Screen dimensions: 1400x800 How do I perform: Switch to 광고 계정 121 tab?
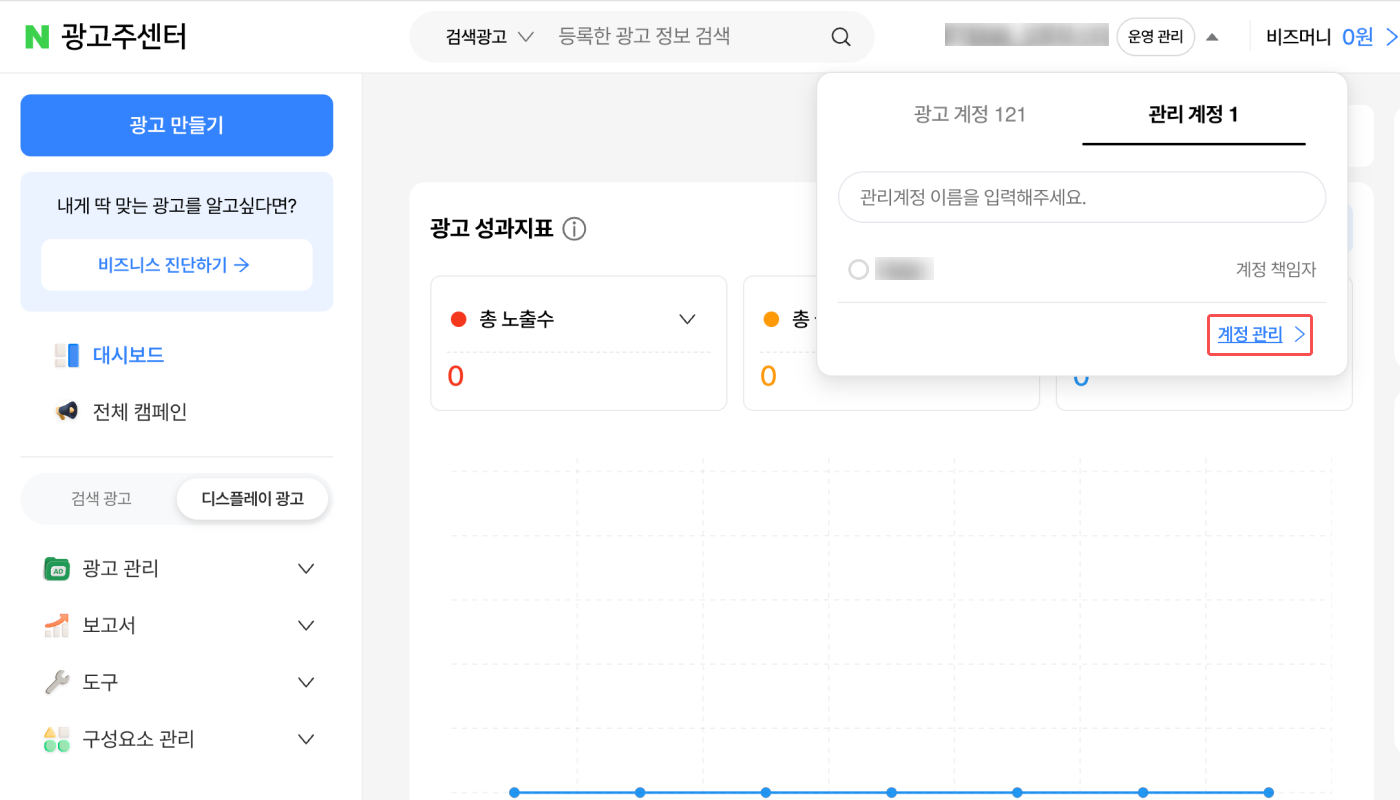click(970, 114)
